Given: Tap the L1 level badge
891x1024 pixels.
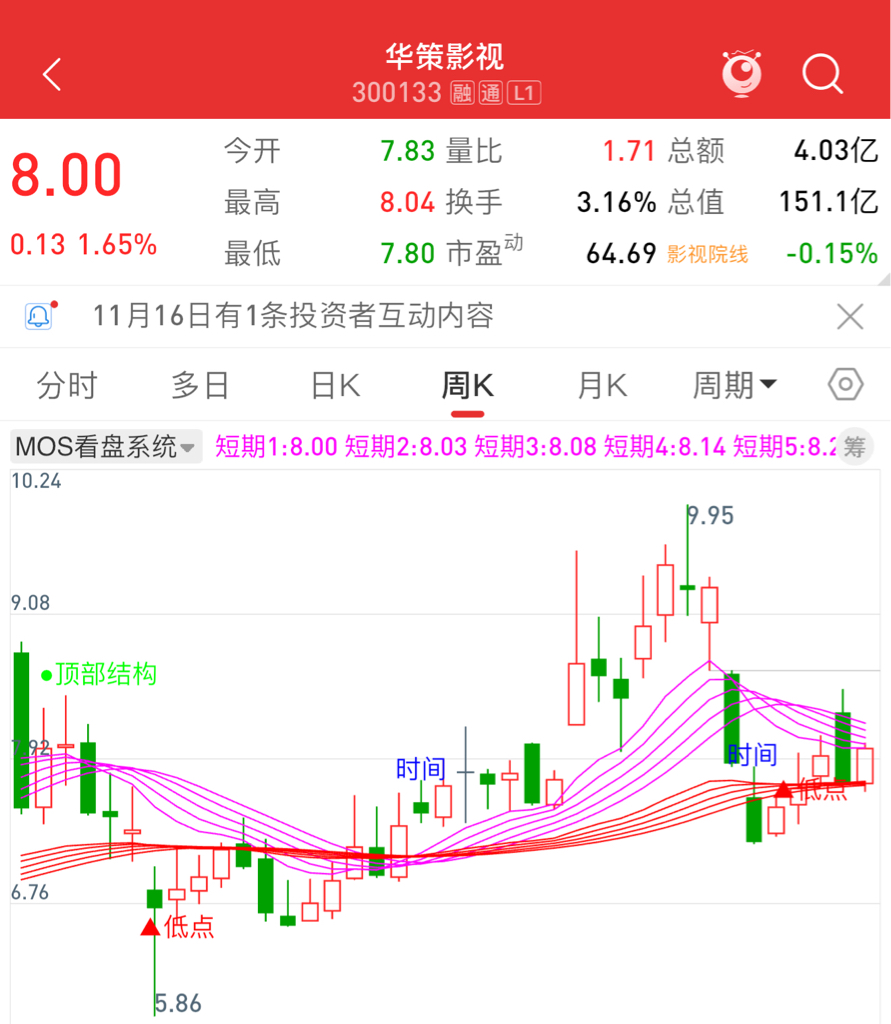Looking at the screenshot, I should click(x=524, y=93).
